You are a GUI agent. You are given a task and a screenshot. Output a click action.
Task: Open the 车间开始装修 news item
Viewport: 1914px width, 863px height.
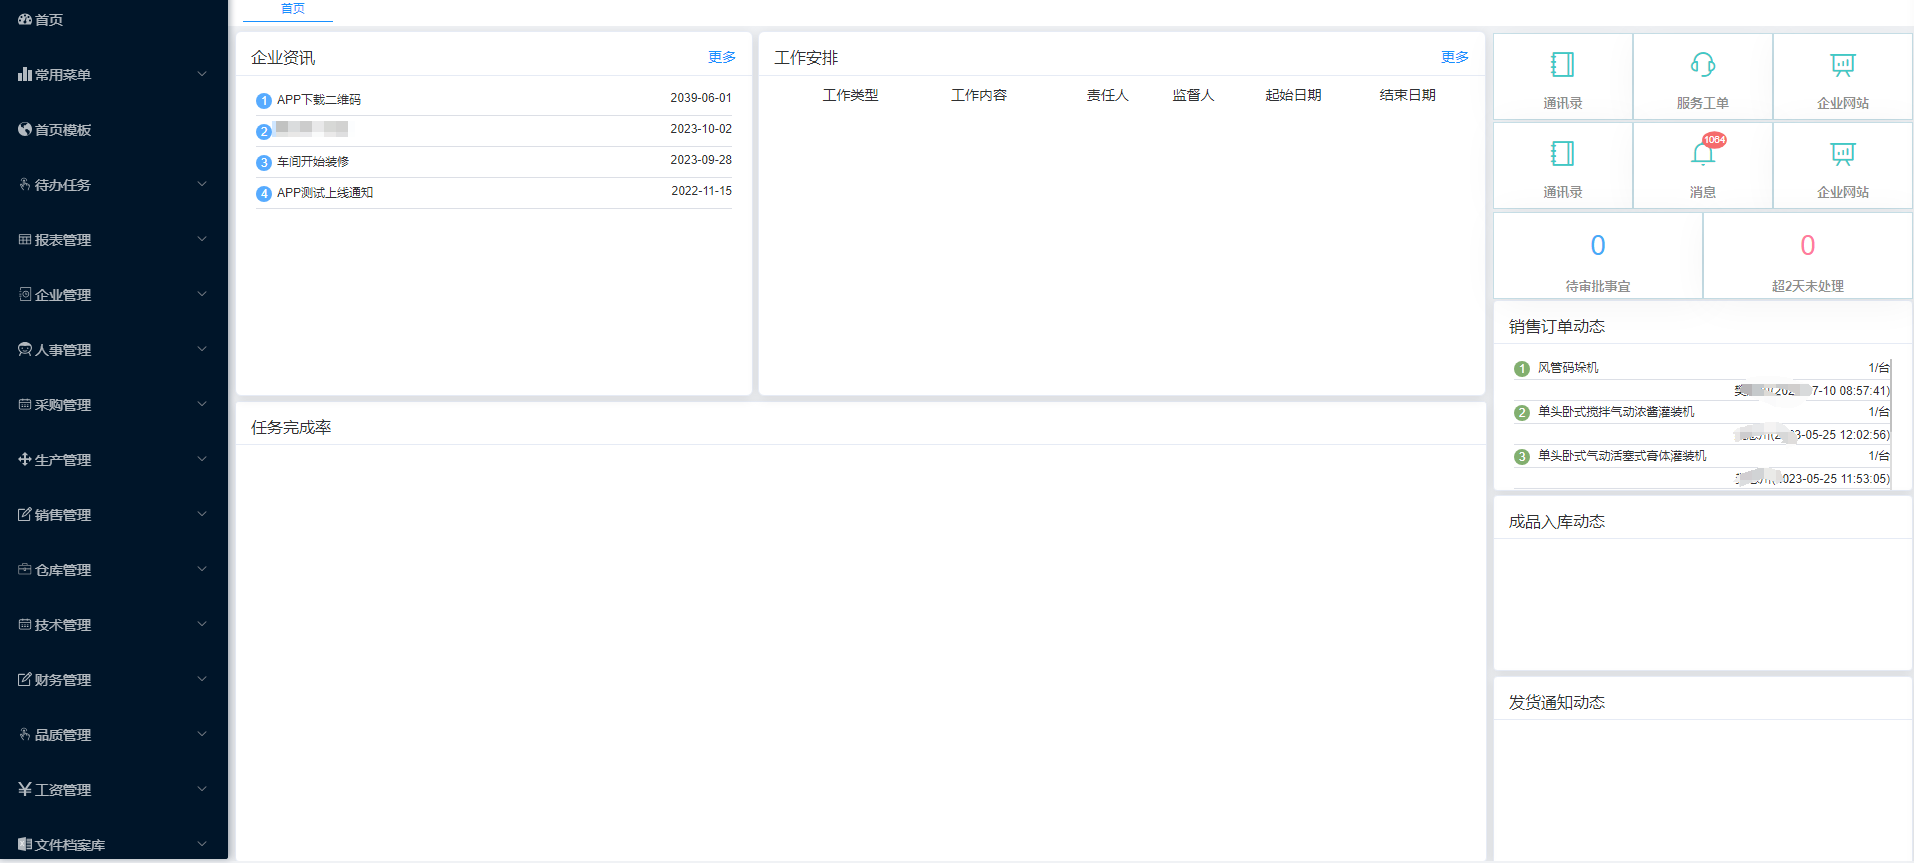pos(313,162)
